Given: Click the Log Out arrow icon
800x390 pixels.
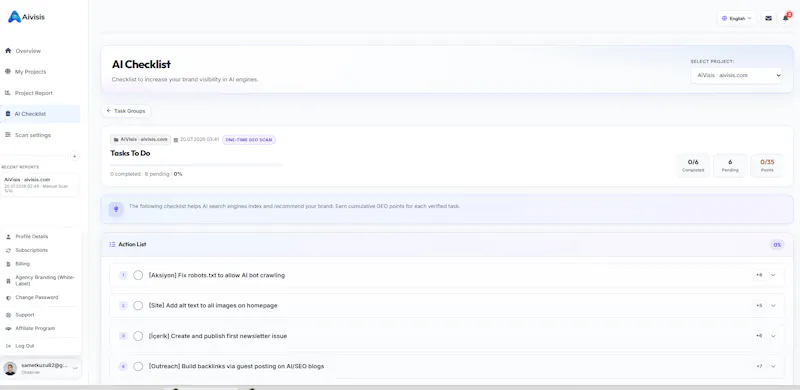Looking at the screenshot, I should pos(8,346).
